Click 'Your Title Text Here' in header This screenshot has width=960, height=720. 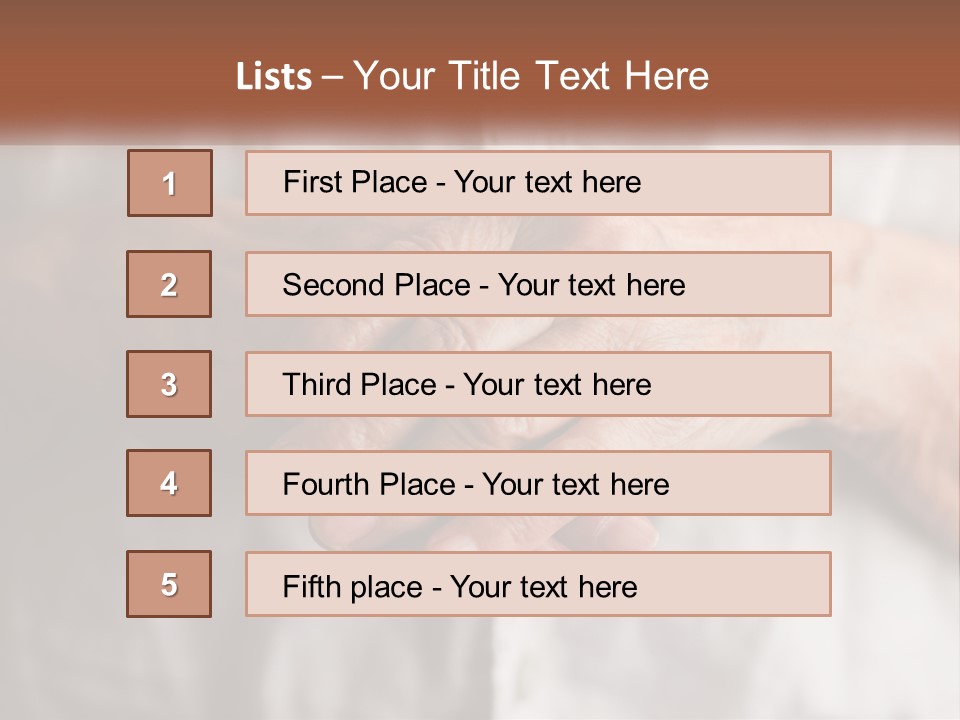pyautogui.click(x=530, y=76)
